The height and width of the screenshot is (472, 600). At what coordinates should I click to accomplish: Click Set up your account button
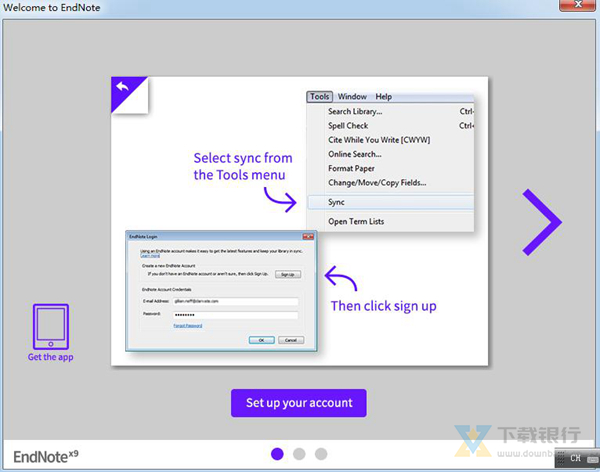tap(298, 403)
